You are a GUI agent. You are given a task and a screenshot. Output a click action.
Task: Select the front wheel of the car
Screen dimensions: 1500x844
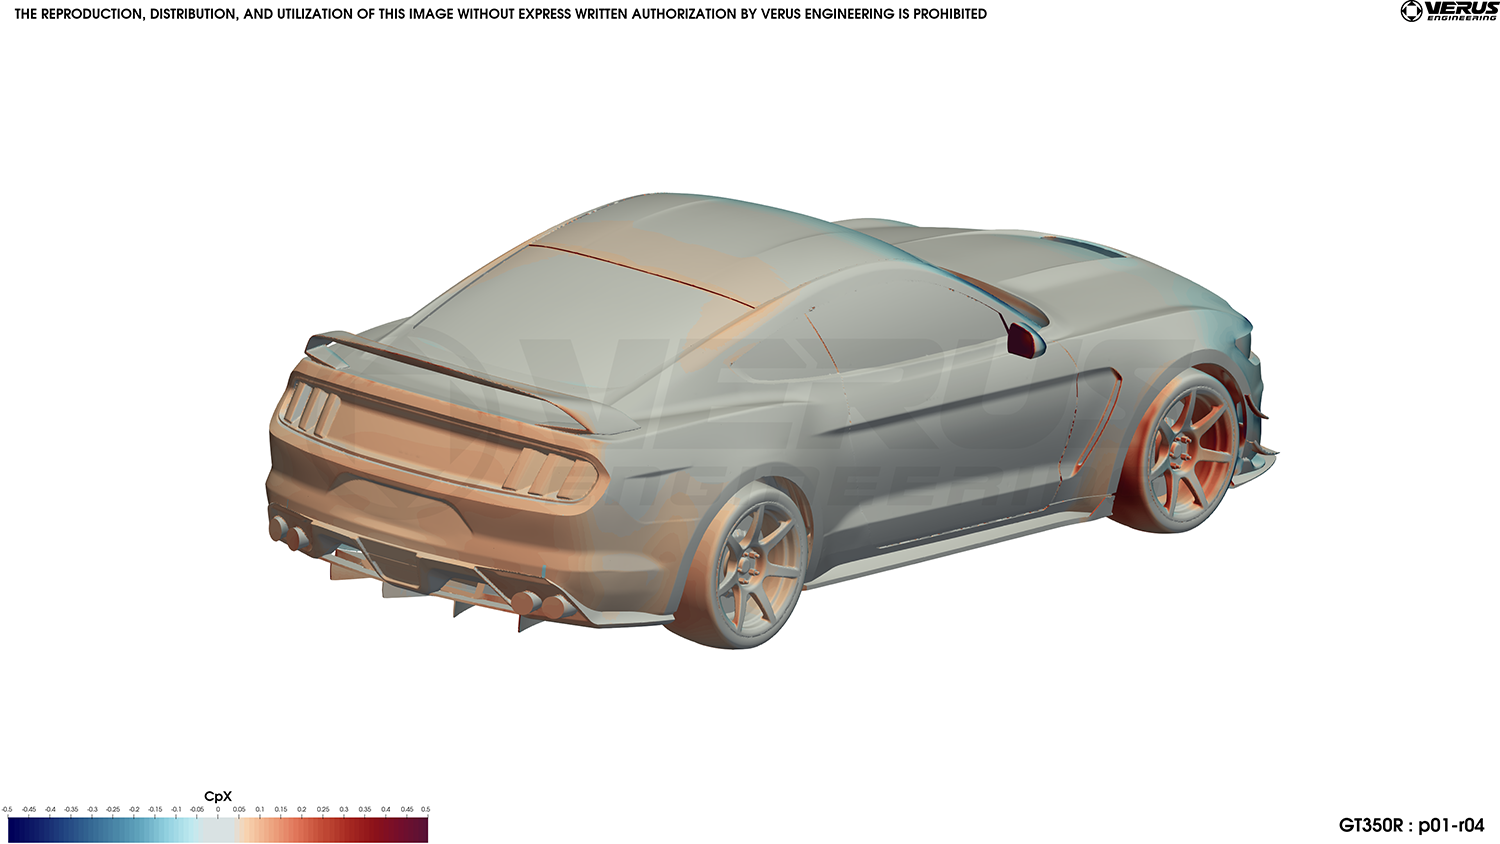tap(1188, 450)
